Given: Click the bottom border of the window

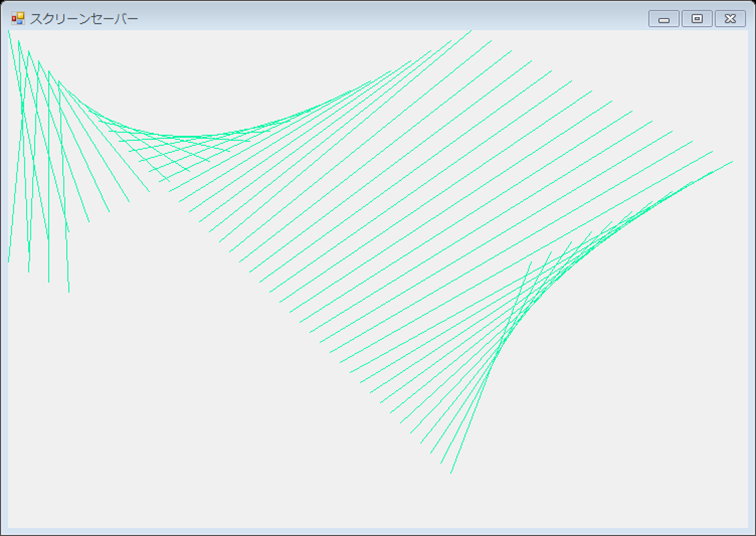Looking at the screenshot, I should tap(378, 531).
